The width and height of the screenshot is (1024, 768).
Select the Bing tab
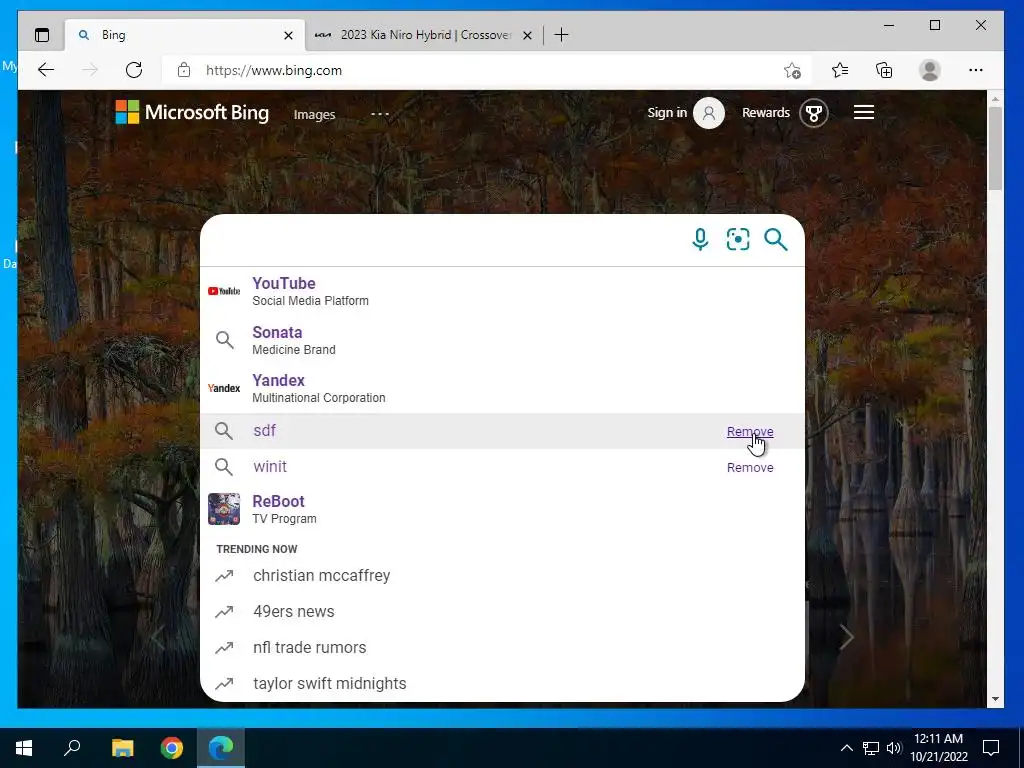[x=185, y=35]
